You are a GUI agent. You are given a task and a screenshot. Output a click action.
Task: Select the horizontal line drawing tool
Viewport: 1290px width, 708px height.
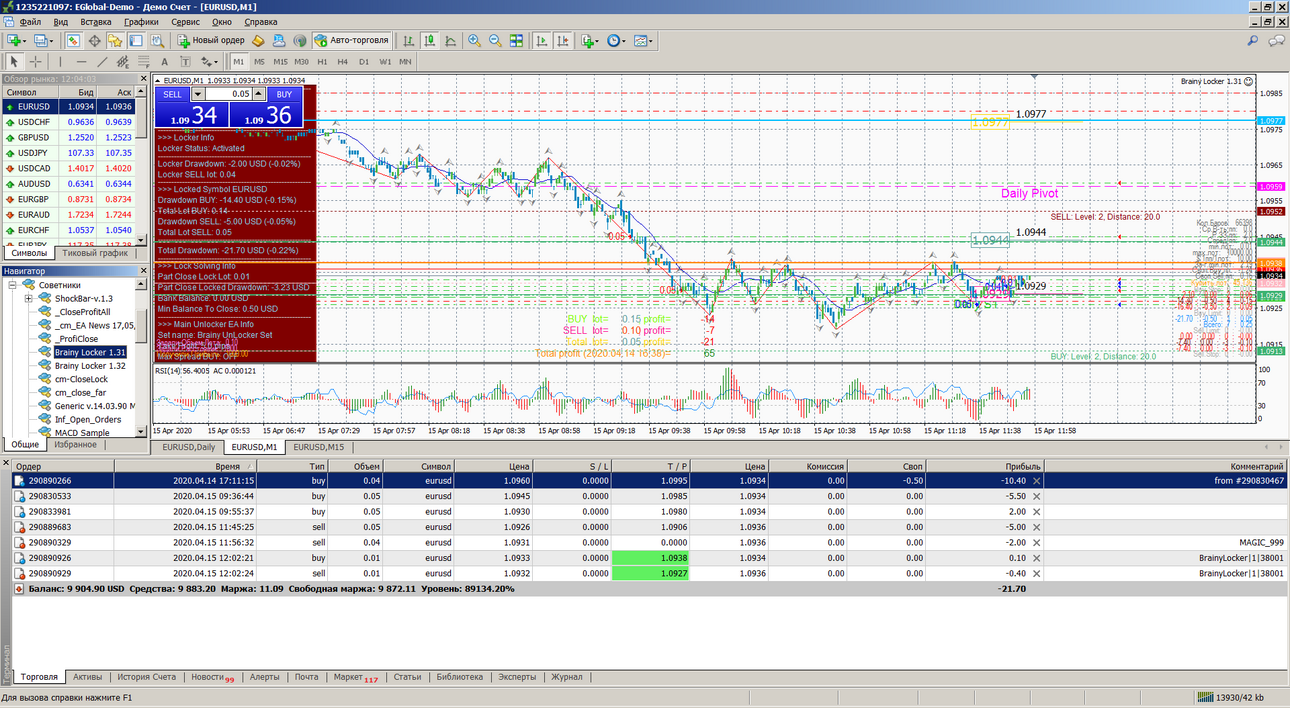pyautogui.click(x=81, y=62)
